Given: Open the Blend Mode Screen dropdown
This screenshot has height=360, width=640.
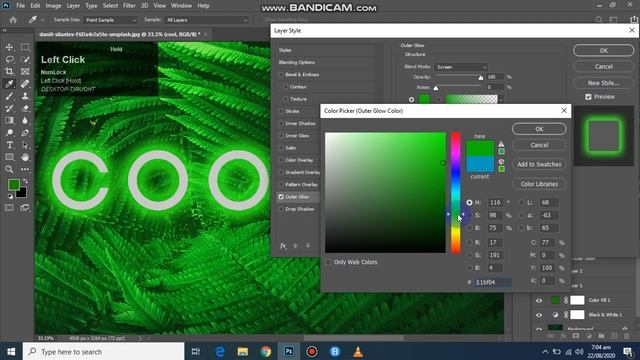Looking at the screenshot, I should tap(461, 67).
